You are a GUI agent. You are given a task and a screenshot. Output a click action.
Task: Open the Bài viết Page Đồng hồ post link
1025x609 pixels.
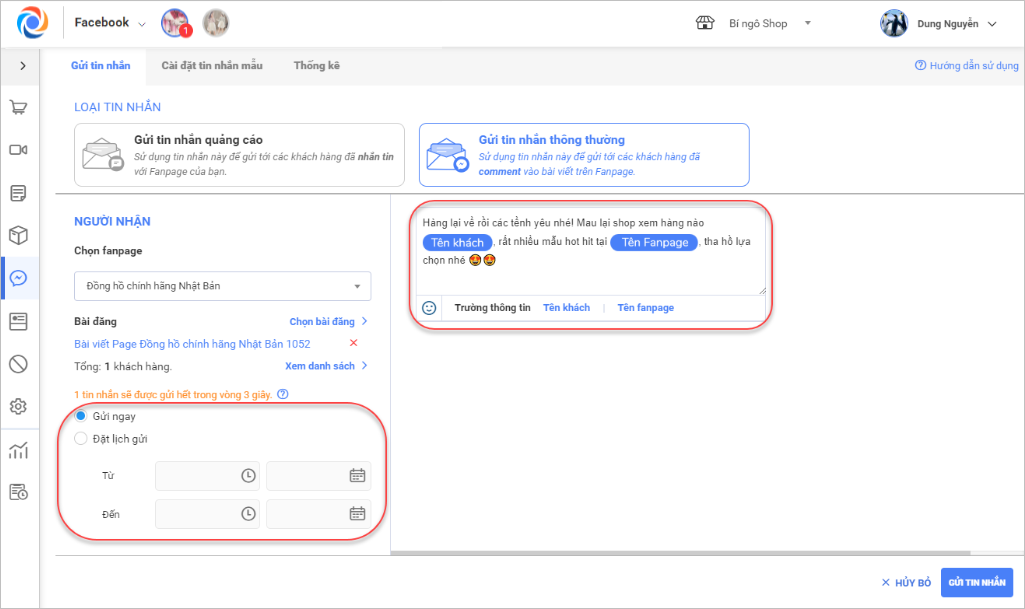pos(192,344)
